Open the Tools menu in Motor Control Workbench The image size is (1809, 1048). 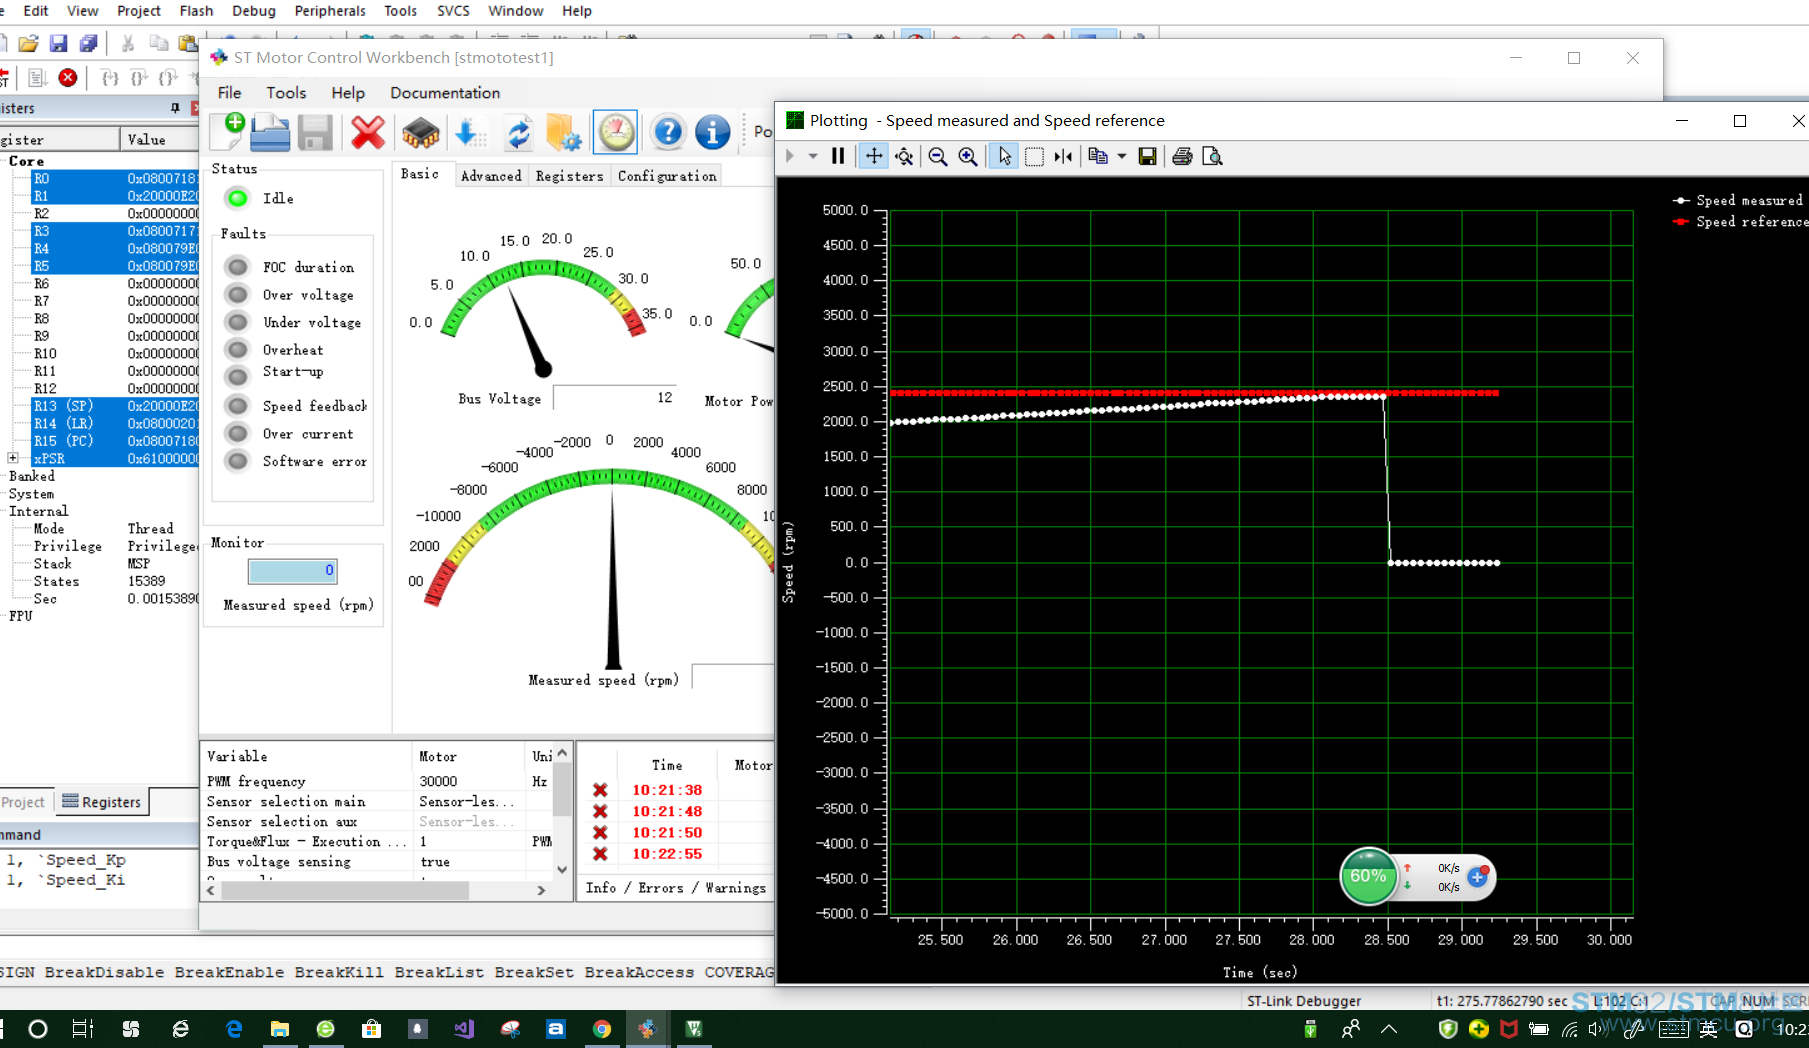(286, 93)
